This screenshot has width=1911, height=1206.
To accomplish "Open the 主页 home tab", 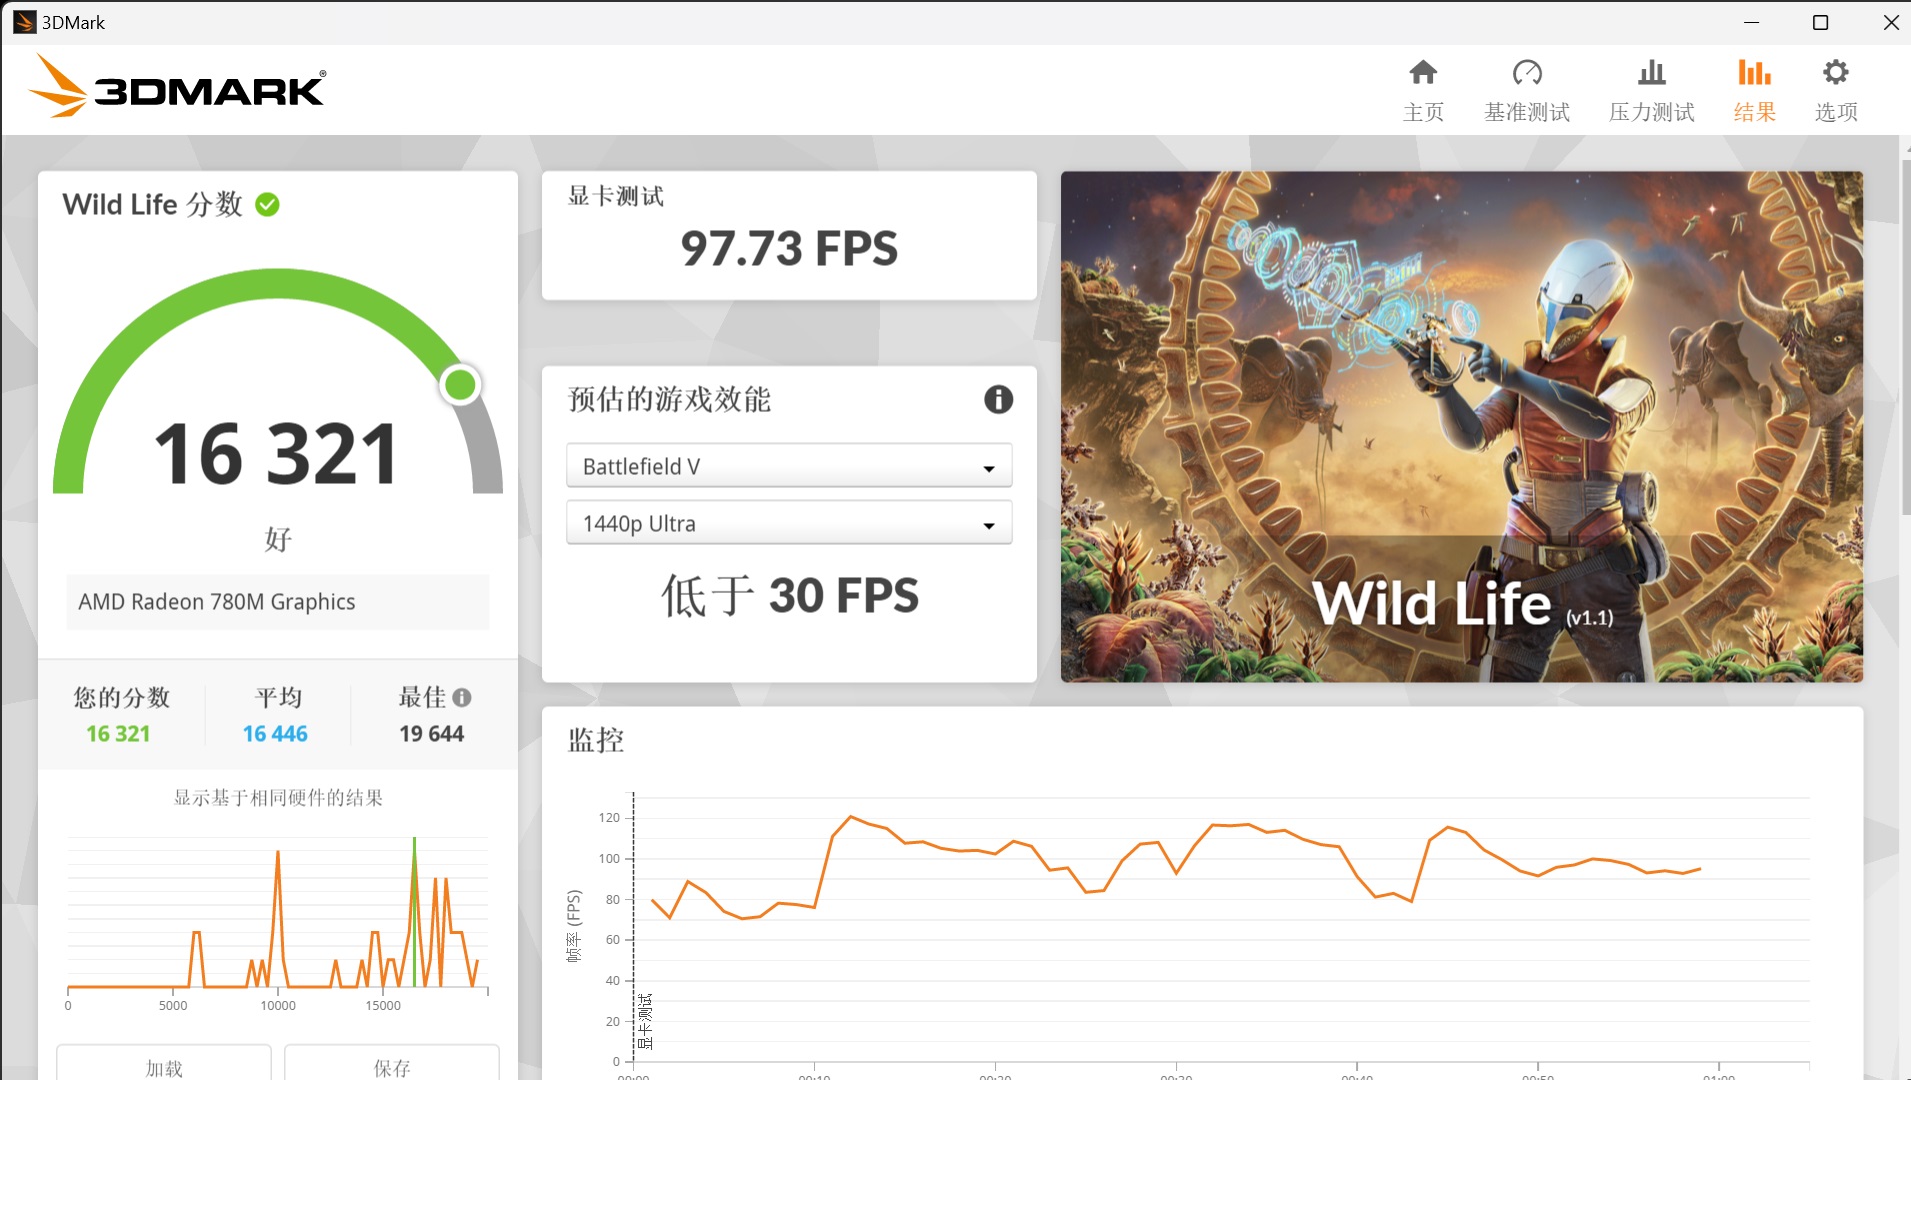I will (1423, 90).
